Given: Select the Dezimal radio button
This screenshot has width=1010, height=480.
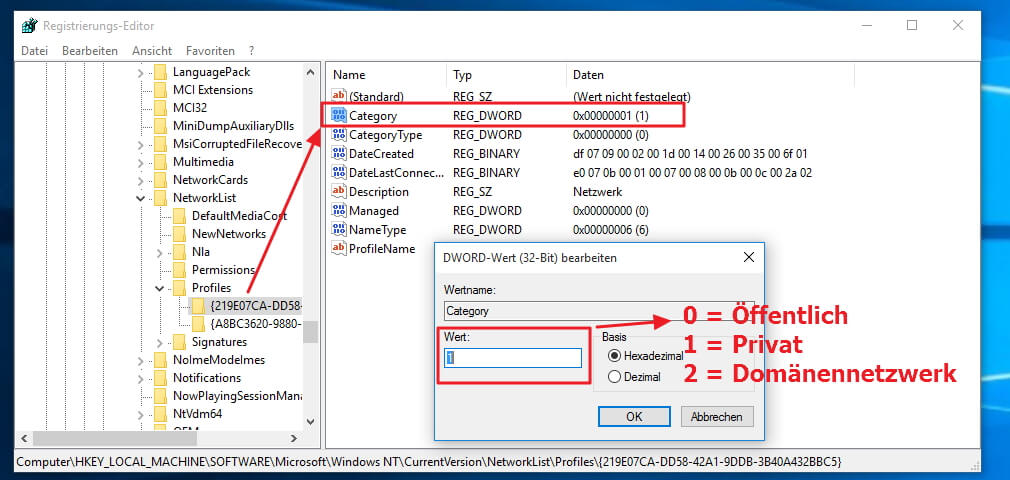Looking at the screenshot, I should click(x=614, y=377).
